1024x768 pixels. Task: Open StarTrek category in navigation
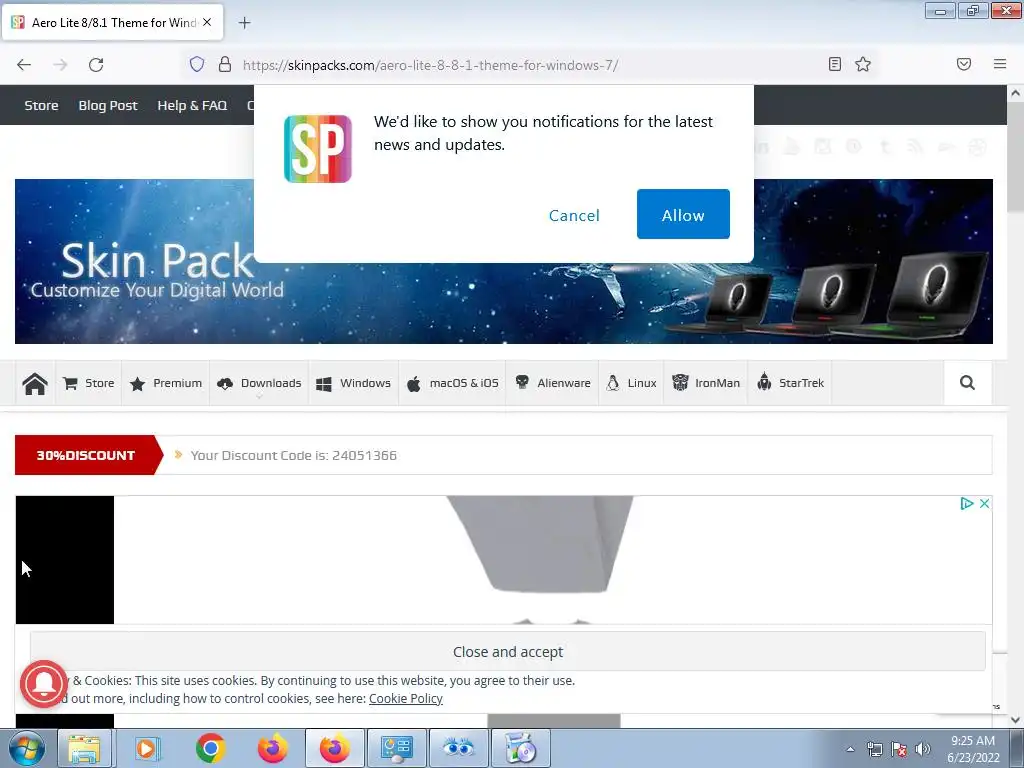tap(790, 383)
